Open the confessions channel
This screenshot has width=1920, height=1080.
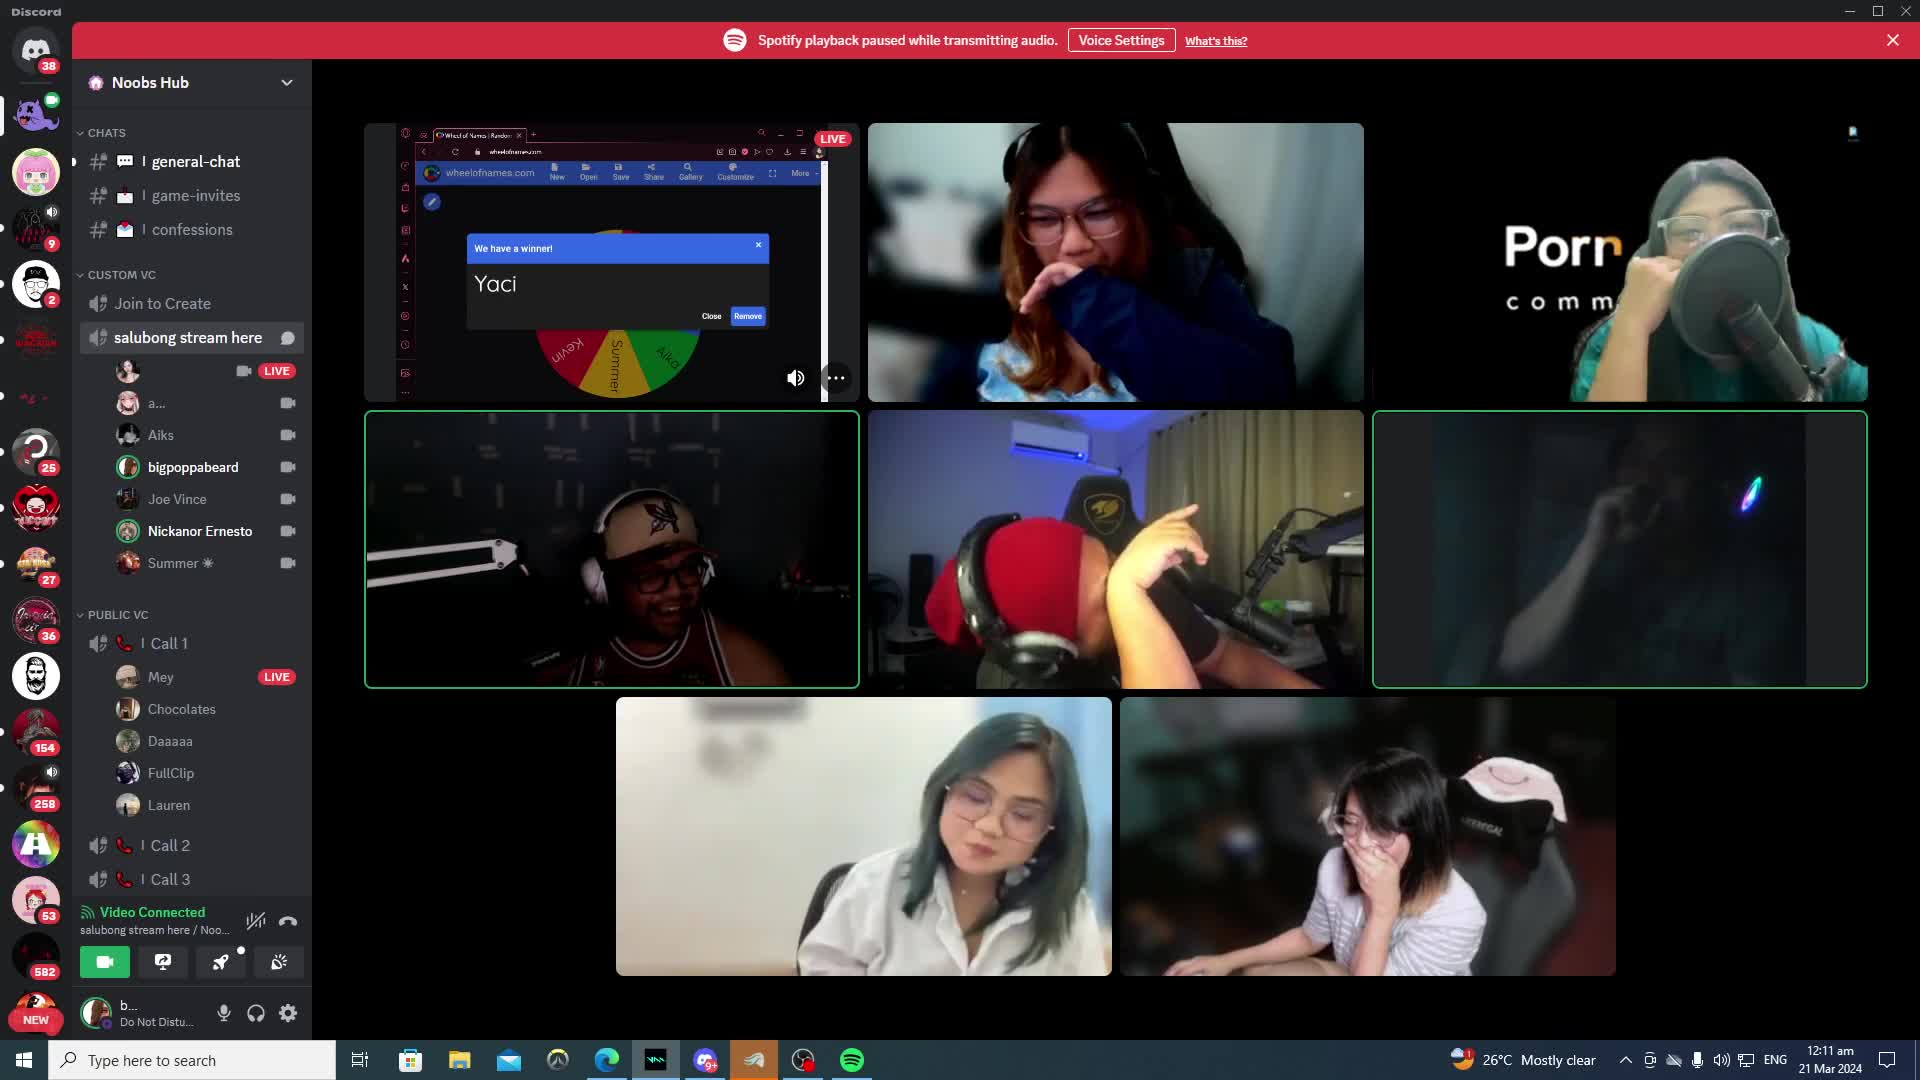click(x=192, y=230)
